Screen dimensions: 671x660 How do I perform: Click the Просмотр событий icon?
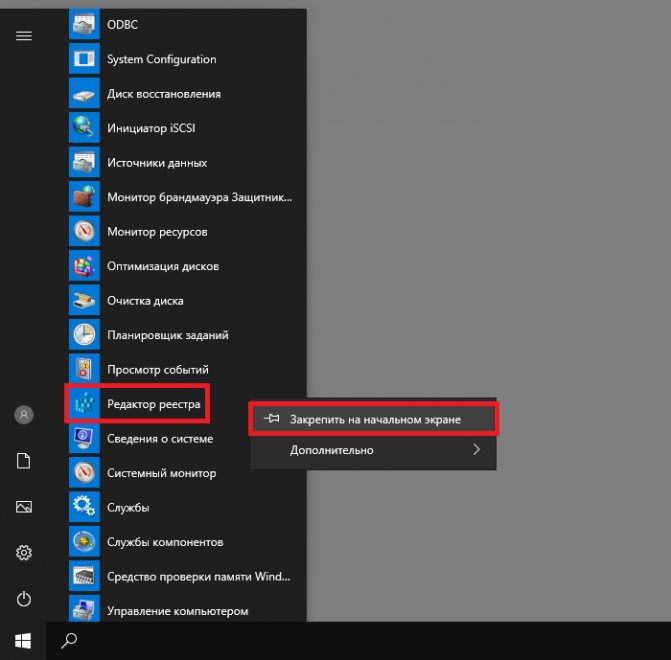pos(84,369)
